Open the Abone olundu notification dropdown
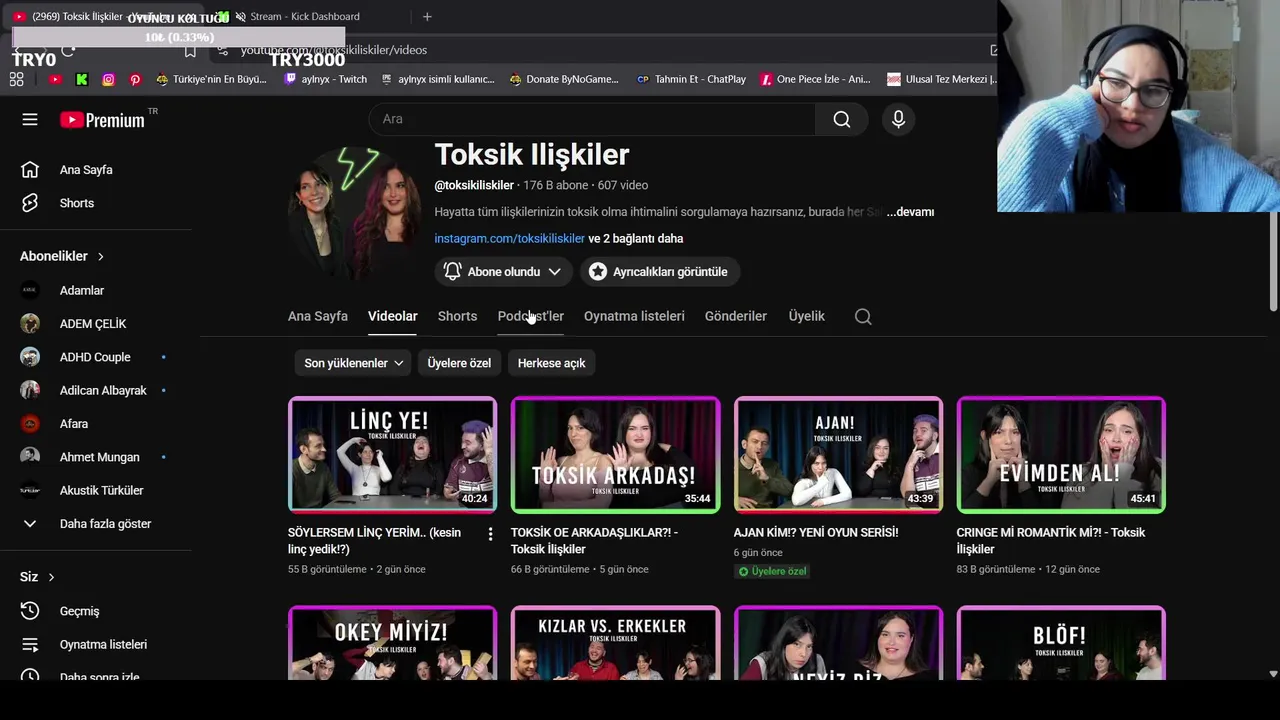 [x=503, y=272]
